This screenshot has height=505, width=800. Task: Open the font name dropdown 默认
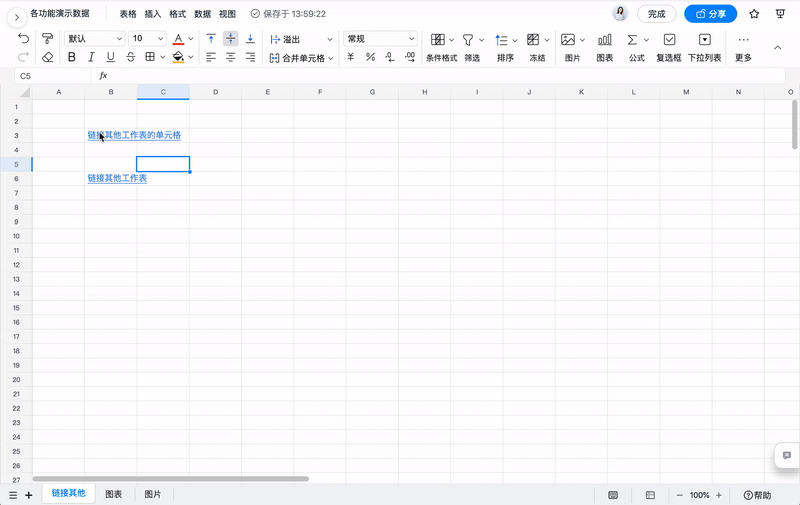[x=93, y=39]
